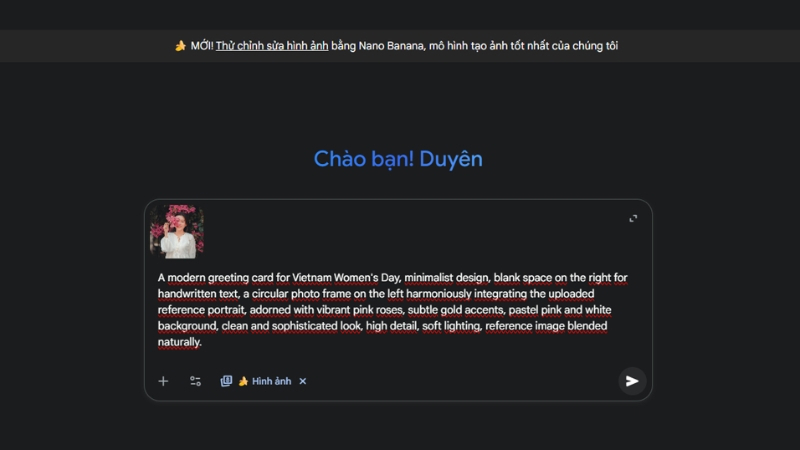The image size is (800, 450).
Task: Expand the prompt box to full screen
Action: [633, 218]
